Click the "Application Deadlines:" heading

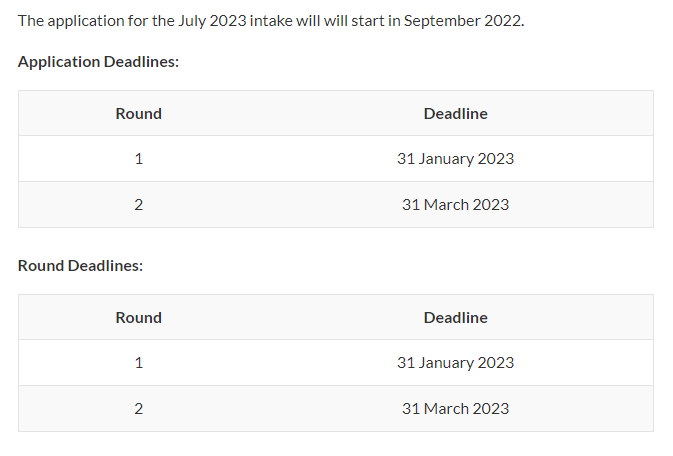[98, 62]
